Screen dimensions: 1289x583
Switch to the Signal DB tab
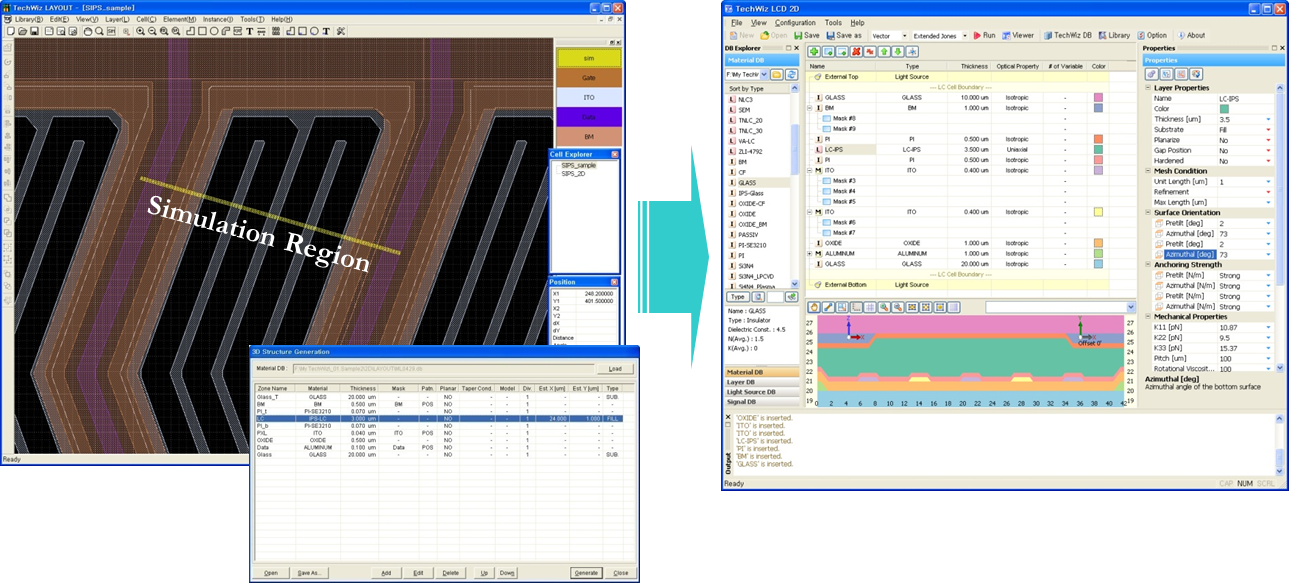(x=762, y=402)
